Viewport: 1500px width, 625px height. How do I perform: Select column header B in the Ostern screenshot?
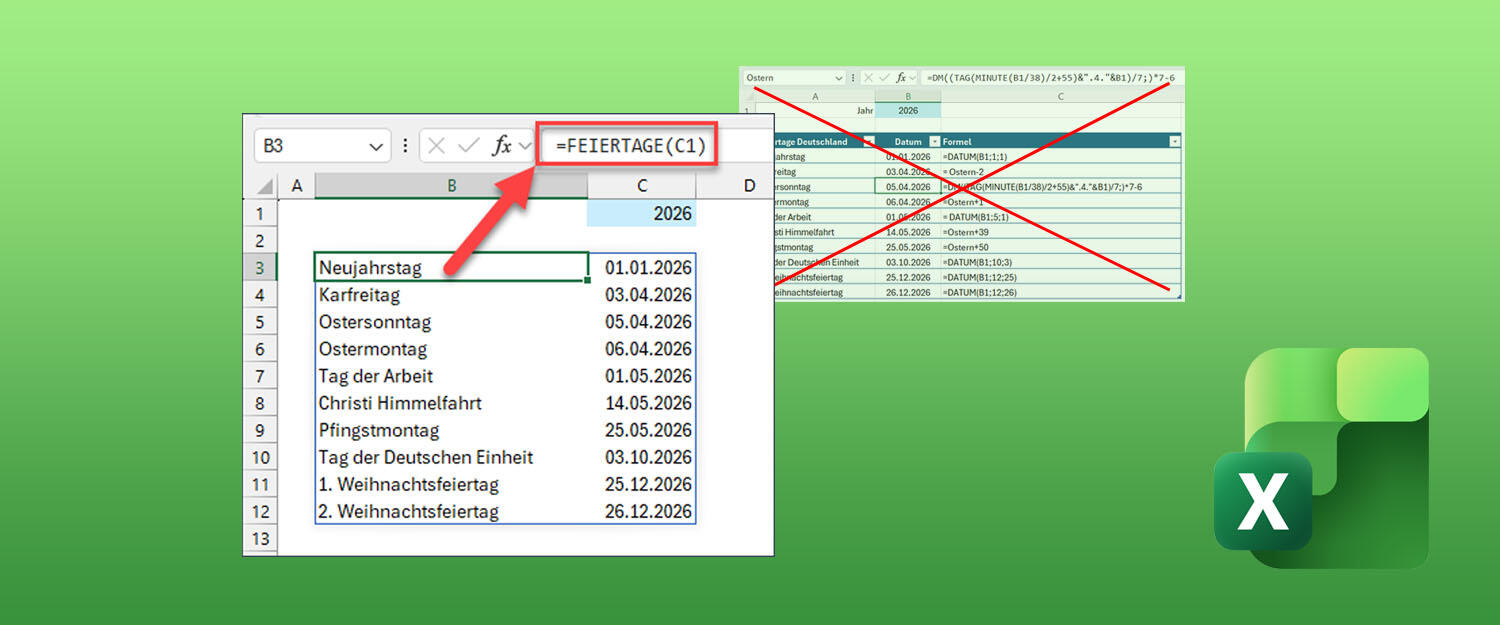click(x=908, y=96)
